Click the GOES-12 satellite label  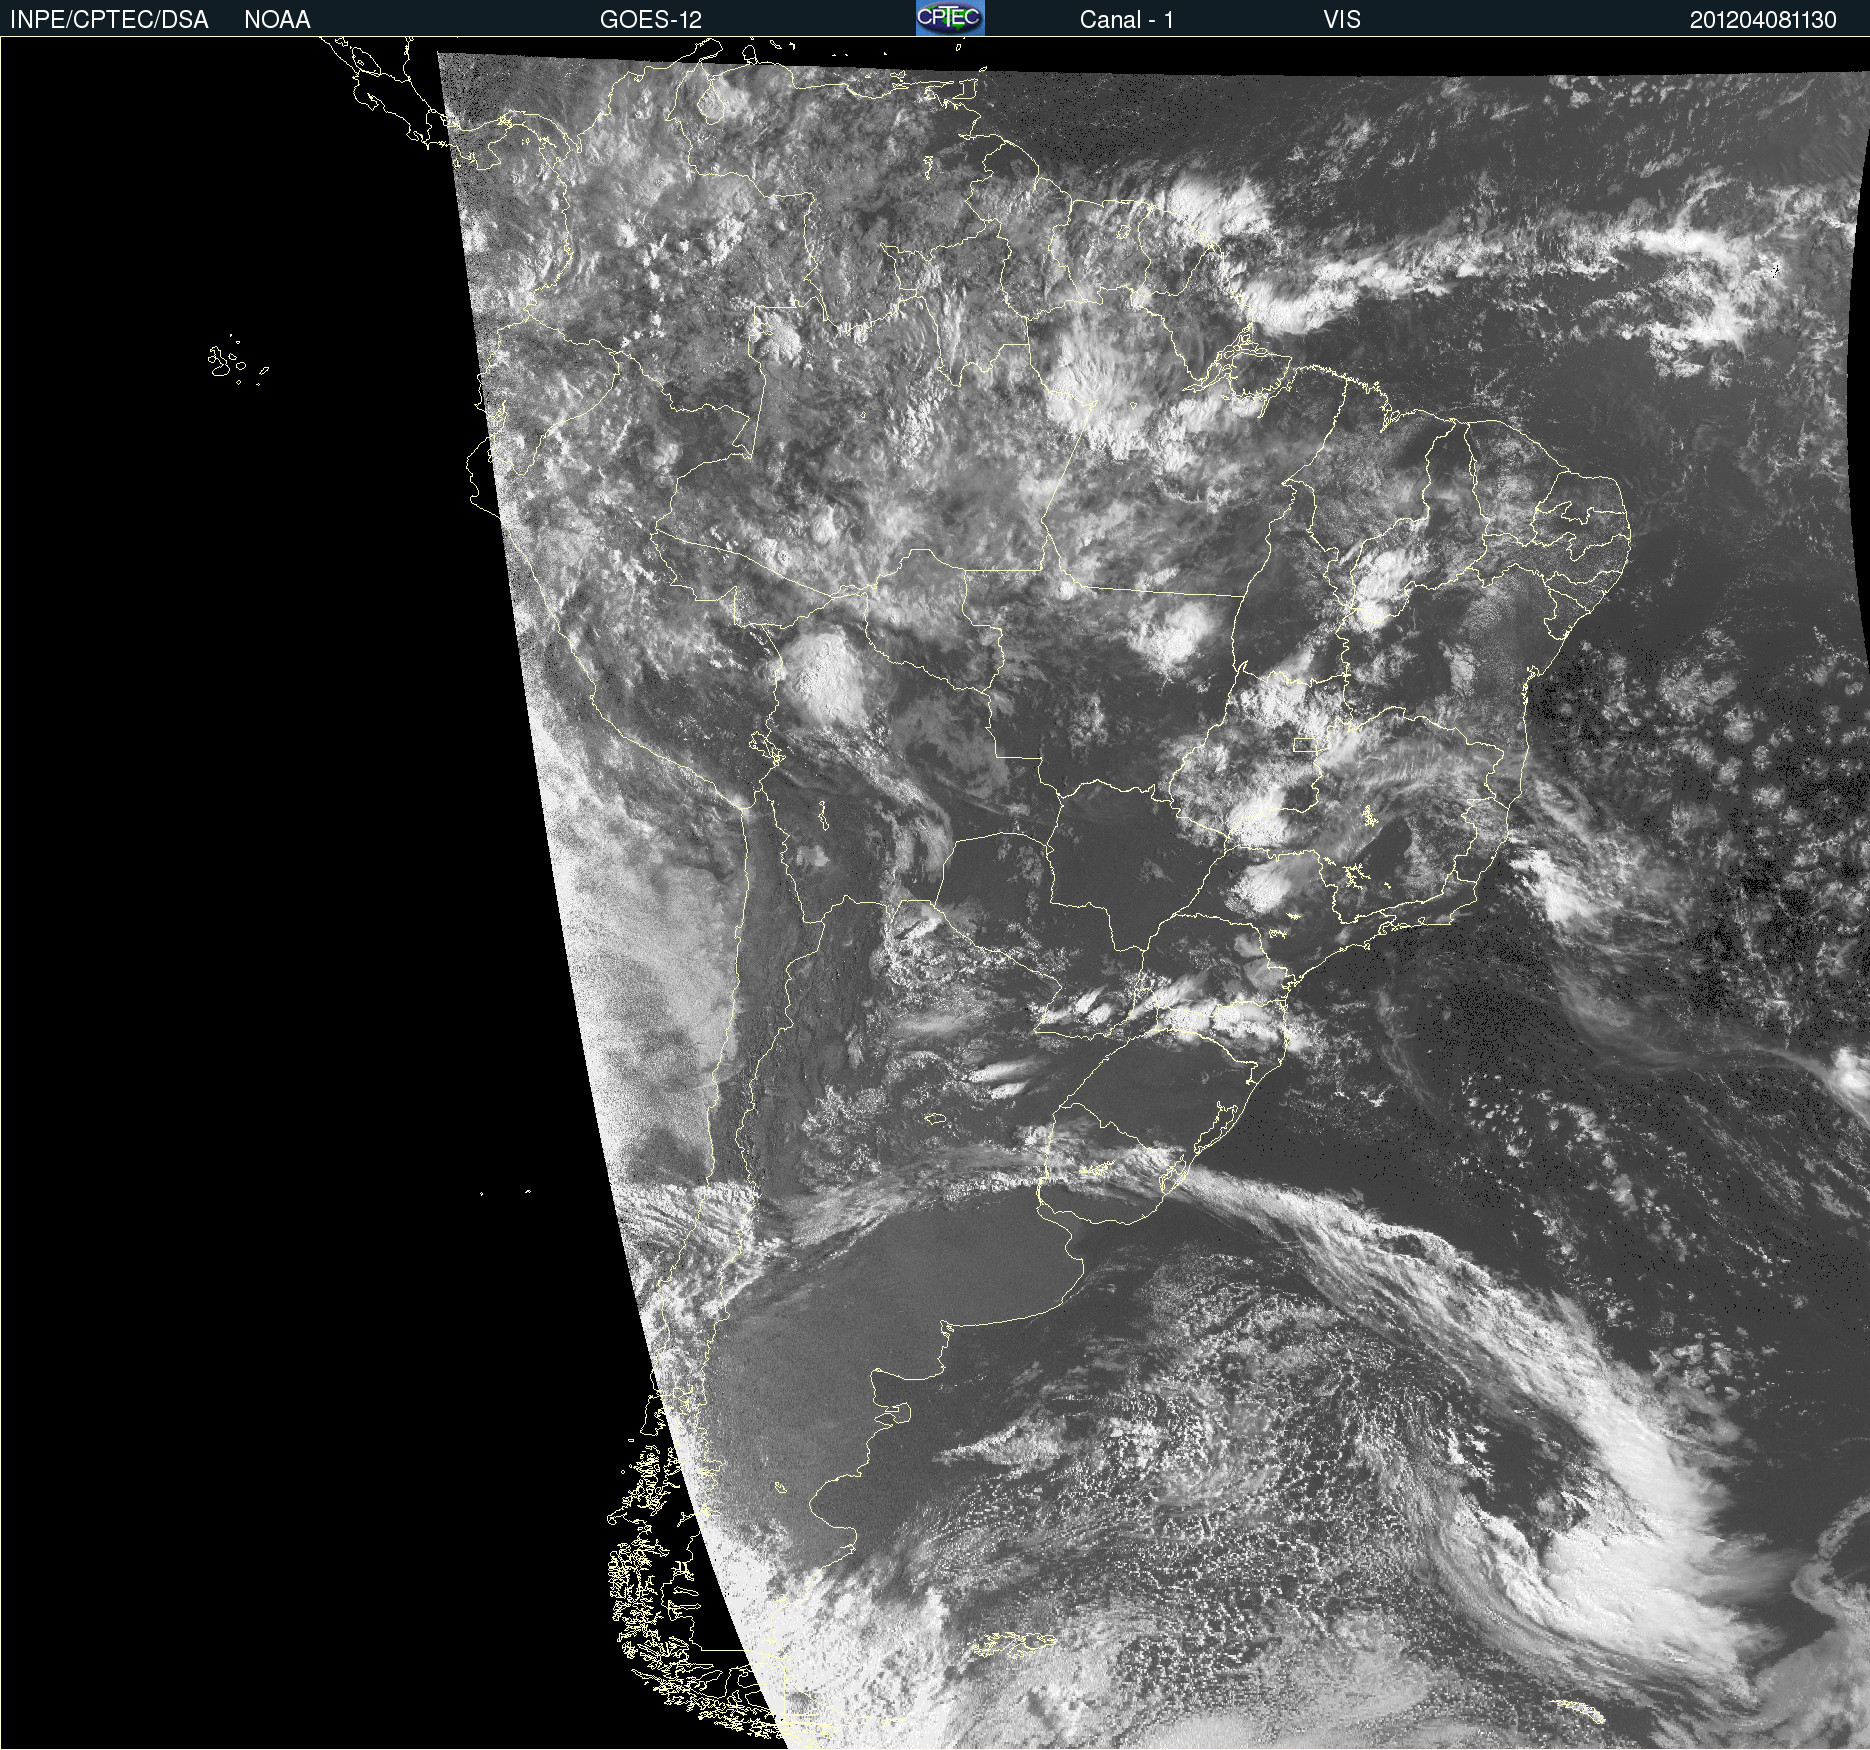(651, 20)
